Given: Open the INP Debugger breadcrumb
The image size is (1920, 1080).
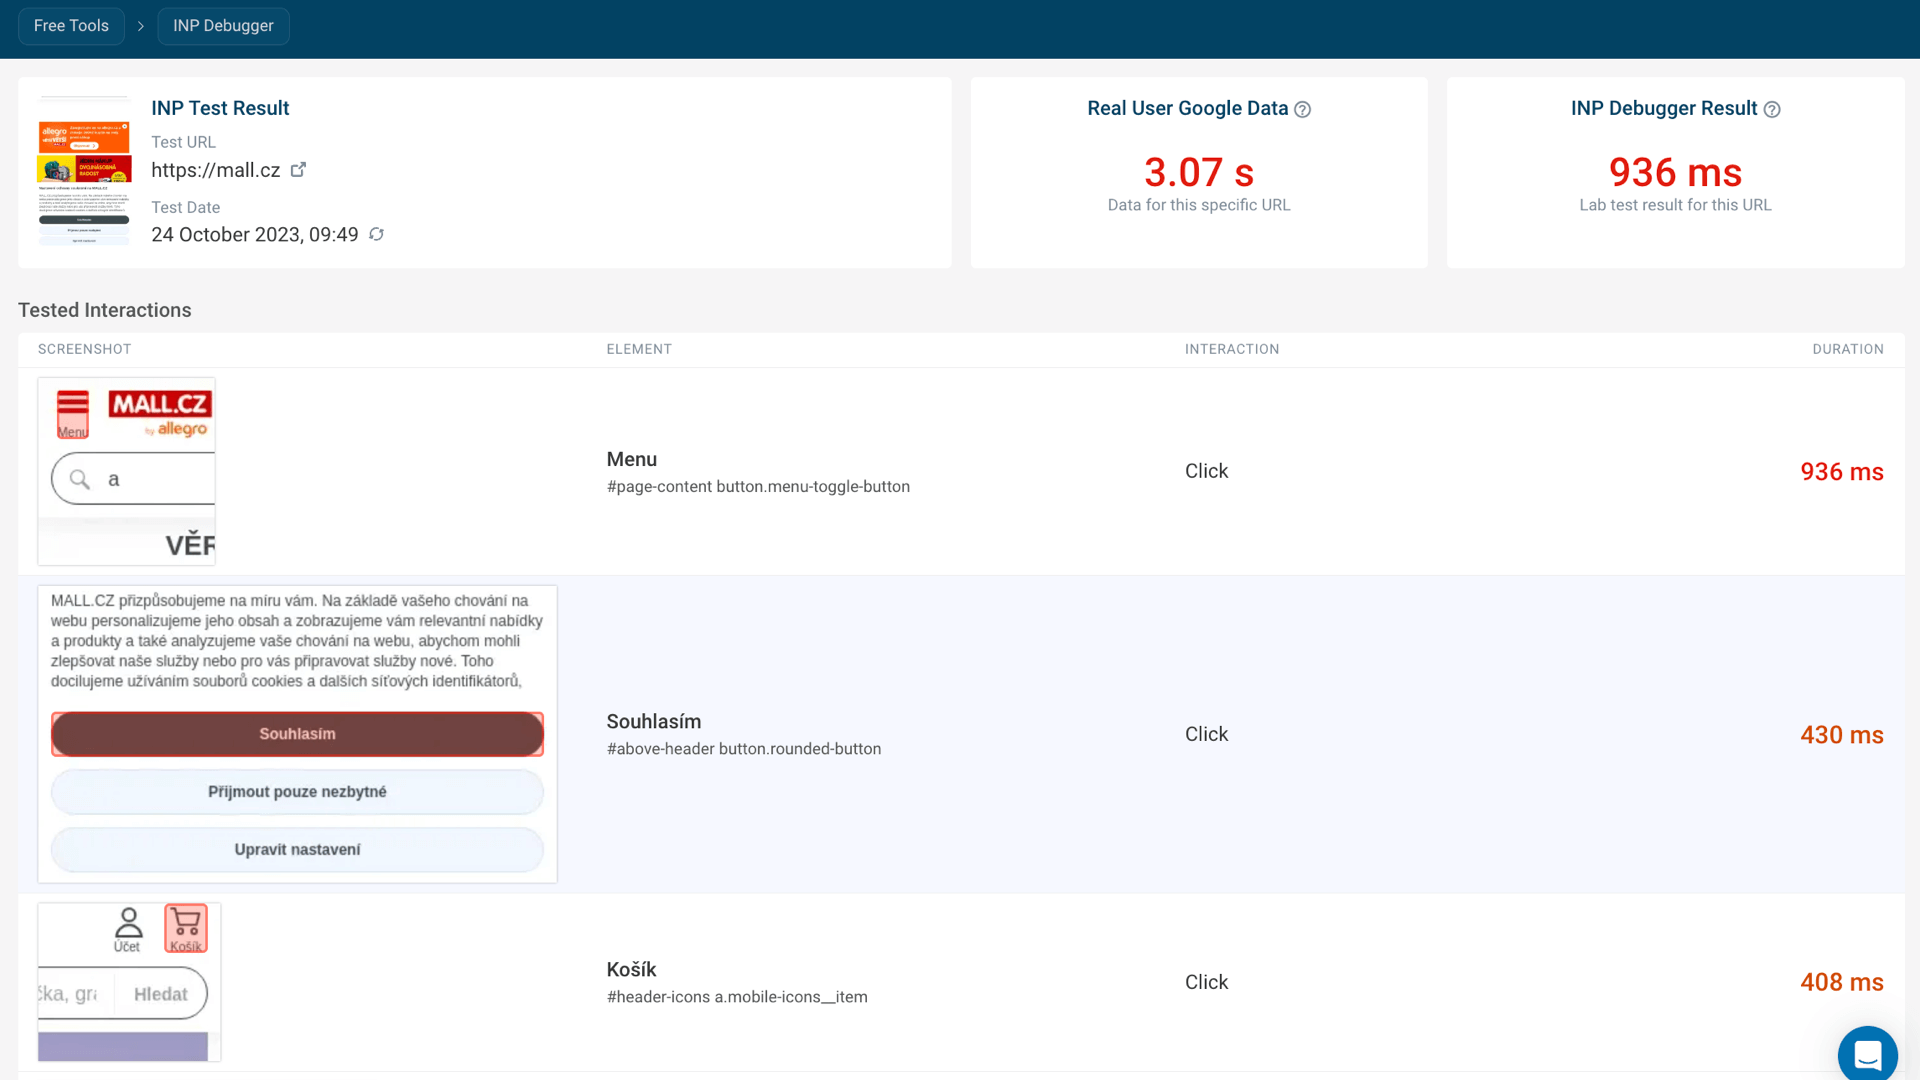Looking at the screenshot, I should [x=223, y=26].
